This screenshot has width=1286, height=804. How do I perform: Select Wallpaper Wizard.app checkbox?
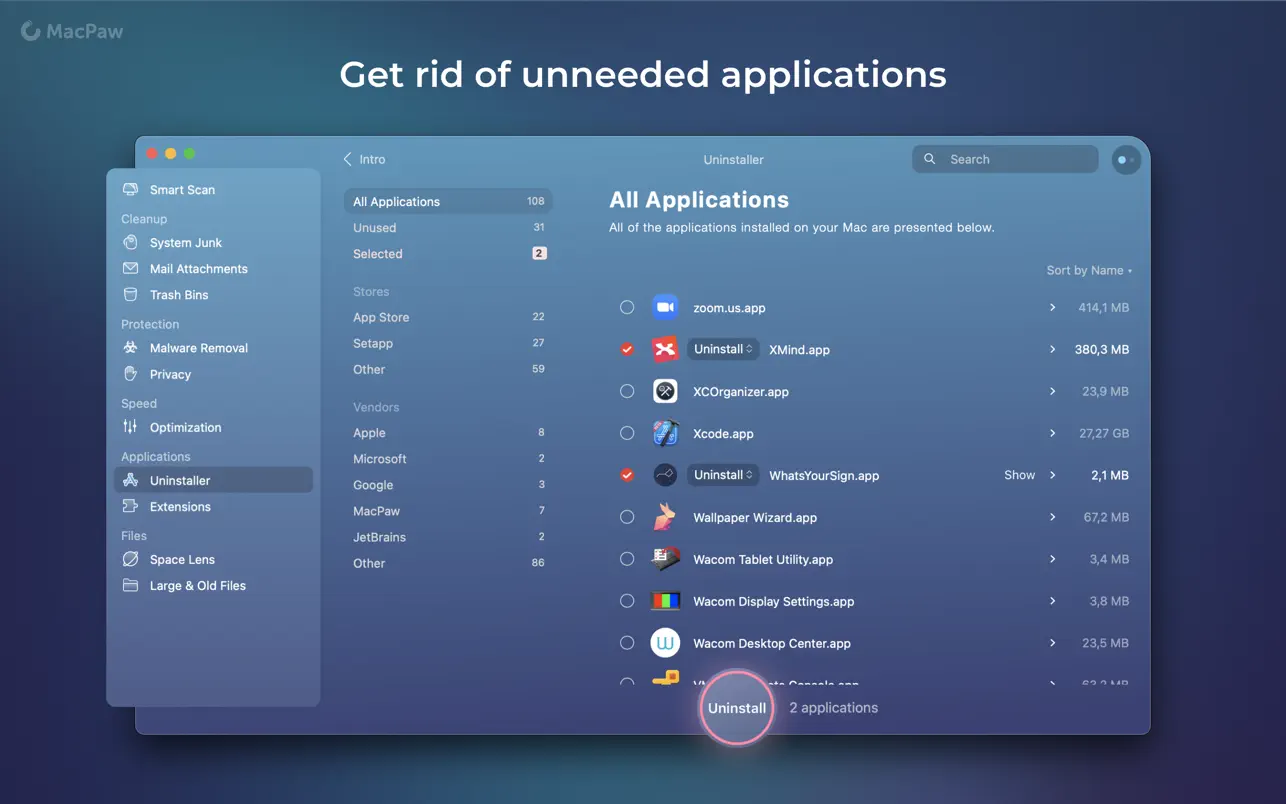click(x=627, y=517)
